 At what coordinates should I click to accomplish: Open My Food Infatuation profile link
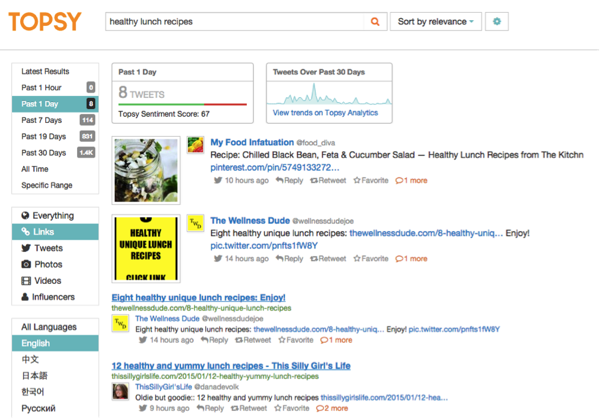[x=252, y=142]
